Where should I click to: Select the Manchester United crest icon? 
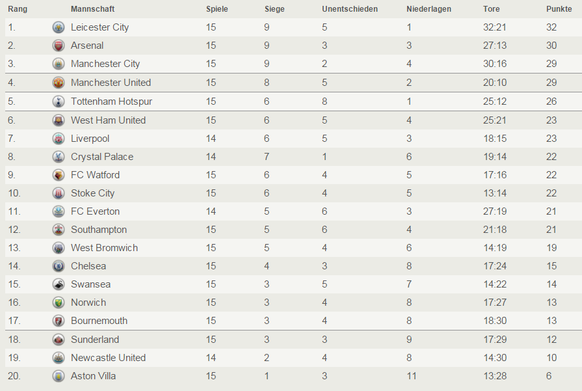pos(58,82)
